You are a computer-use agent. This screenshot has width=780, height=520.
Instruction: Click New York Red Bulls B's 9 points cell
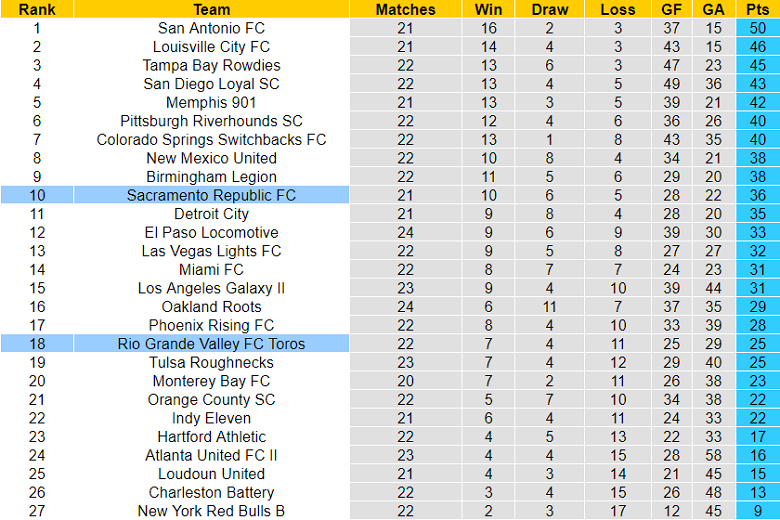(x=757, y=511)
